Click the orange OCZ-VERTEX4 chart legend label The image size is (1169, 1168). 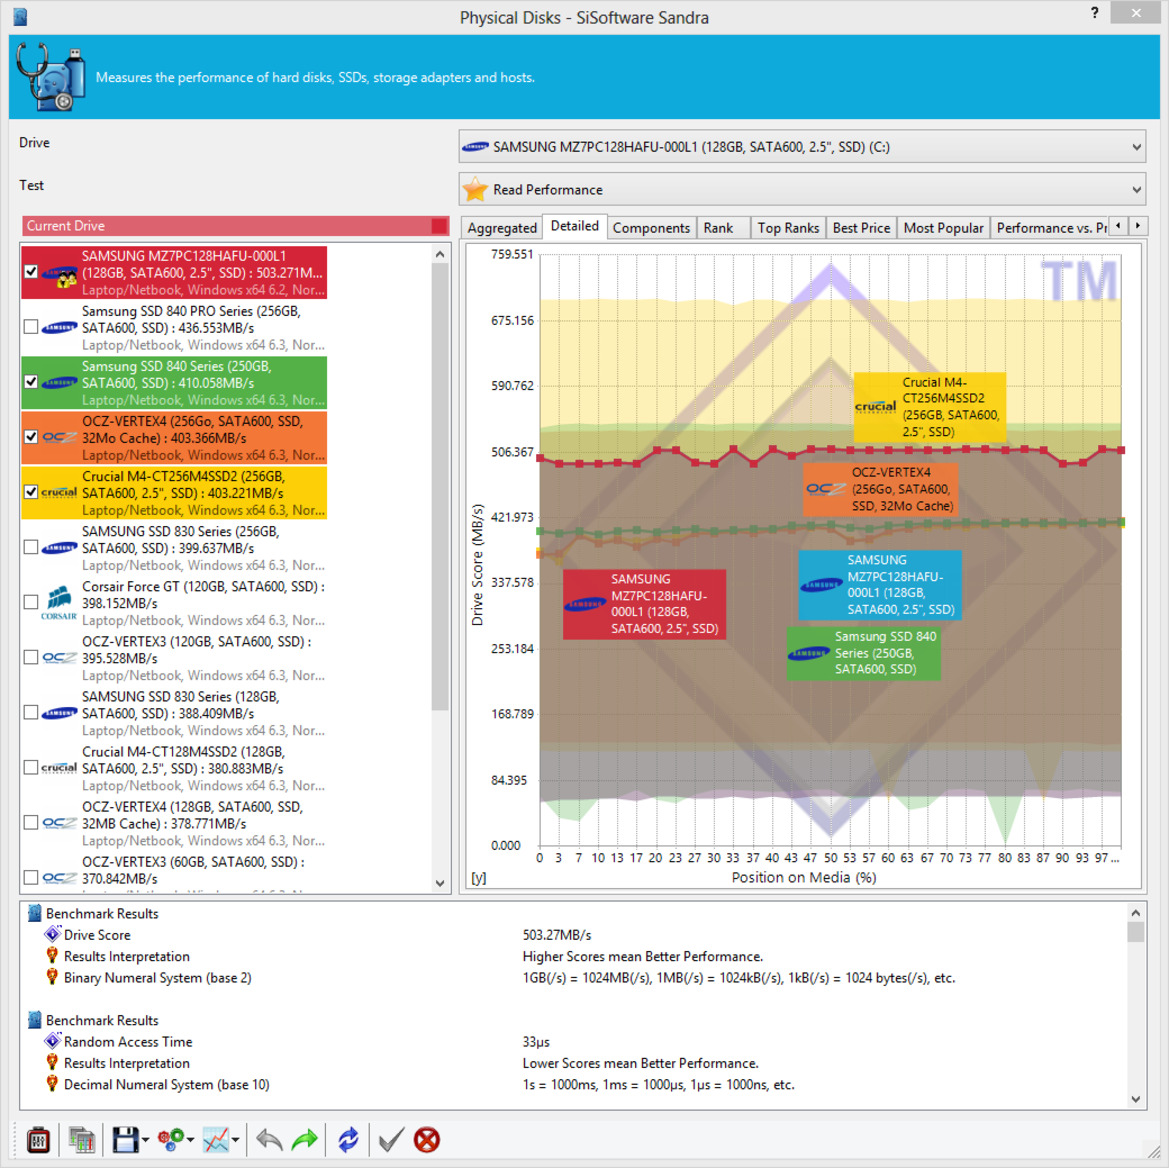tap(880, 489)
